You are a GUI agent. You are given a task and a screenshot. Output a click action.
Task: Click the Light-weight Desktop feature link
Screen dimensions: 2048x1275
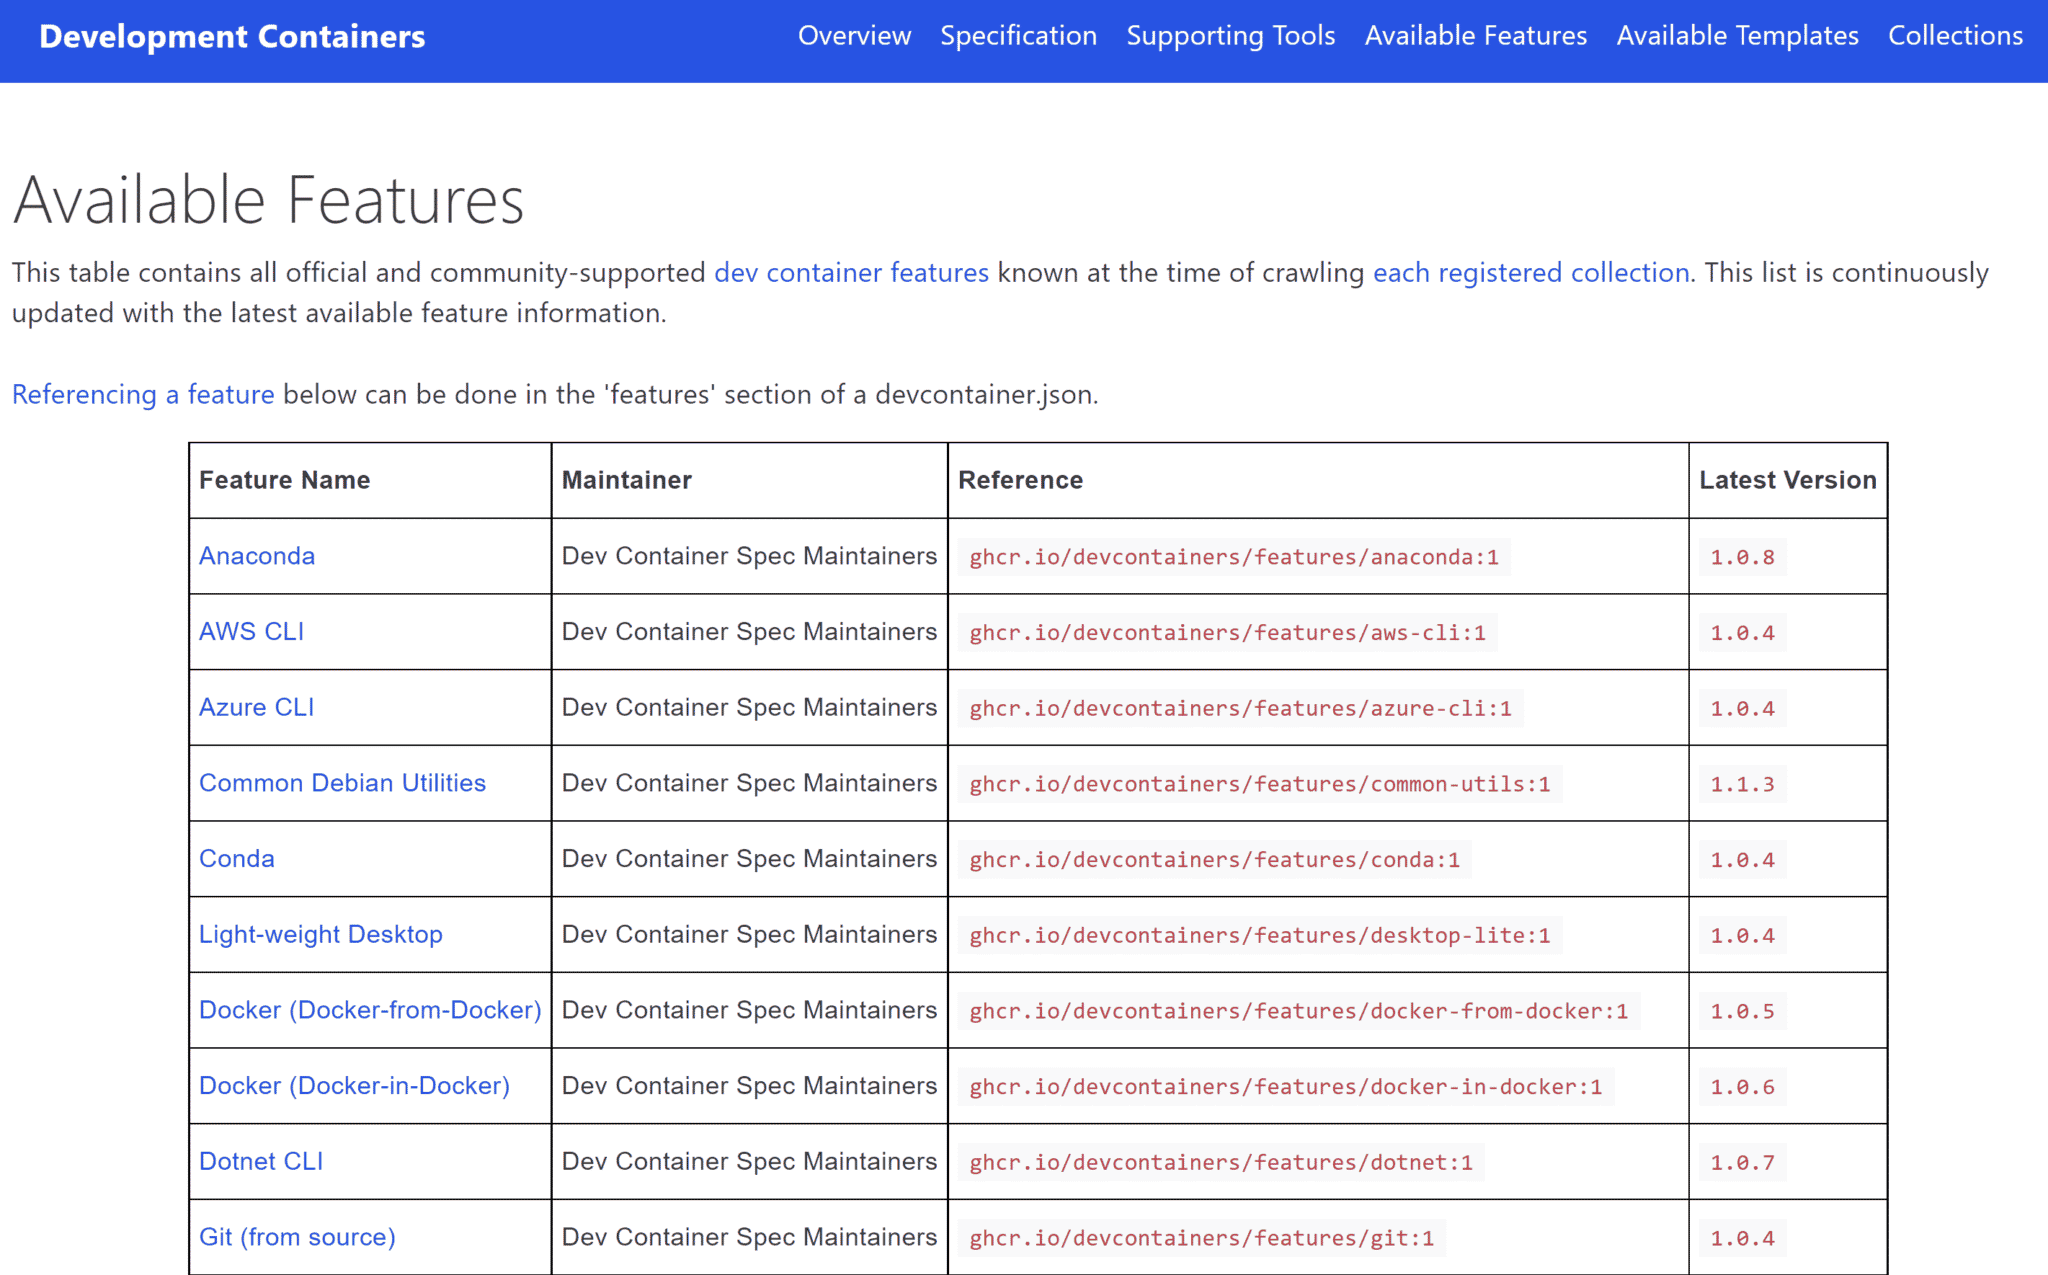tap(321, 934)
